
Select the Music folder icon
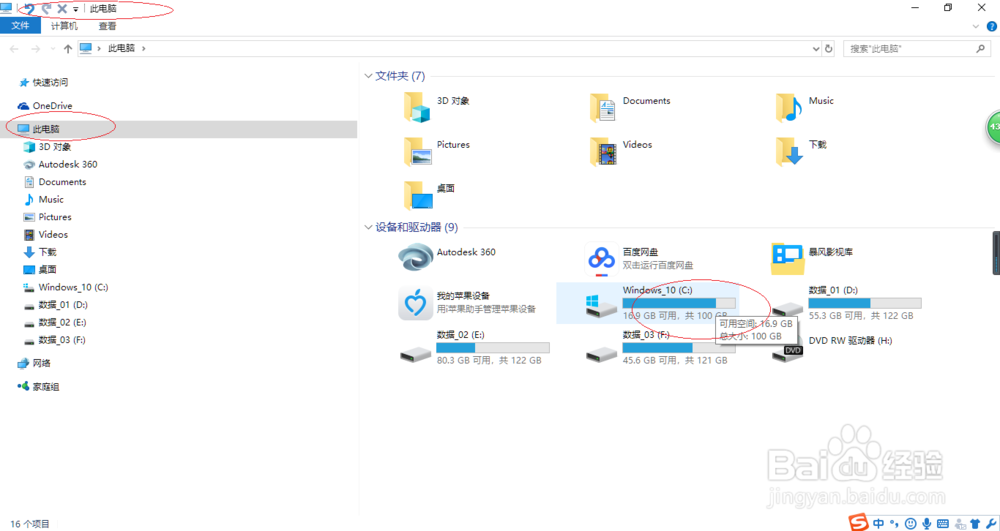point(789,107)
